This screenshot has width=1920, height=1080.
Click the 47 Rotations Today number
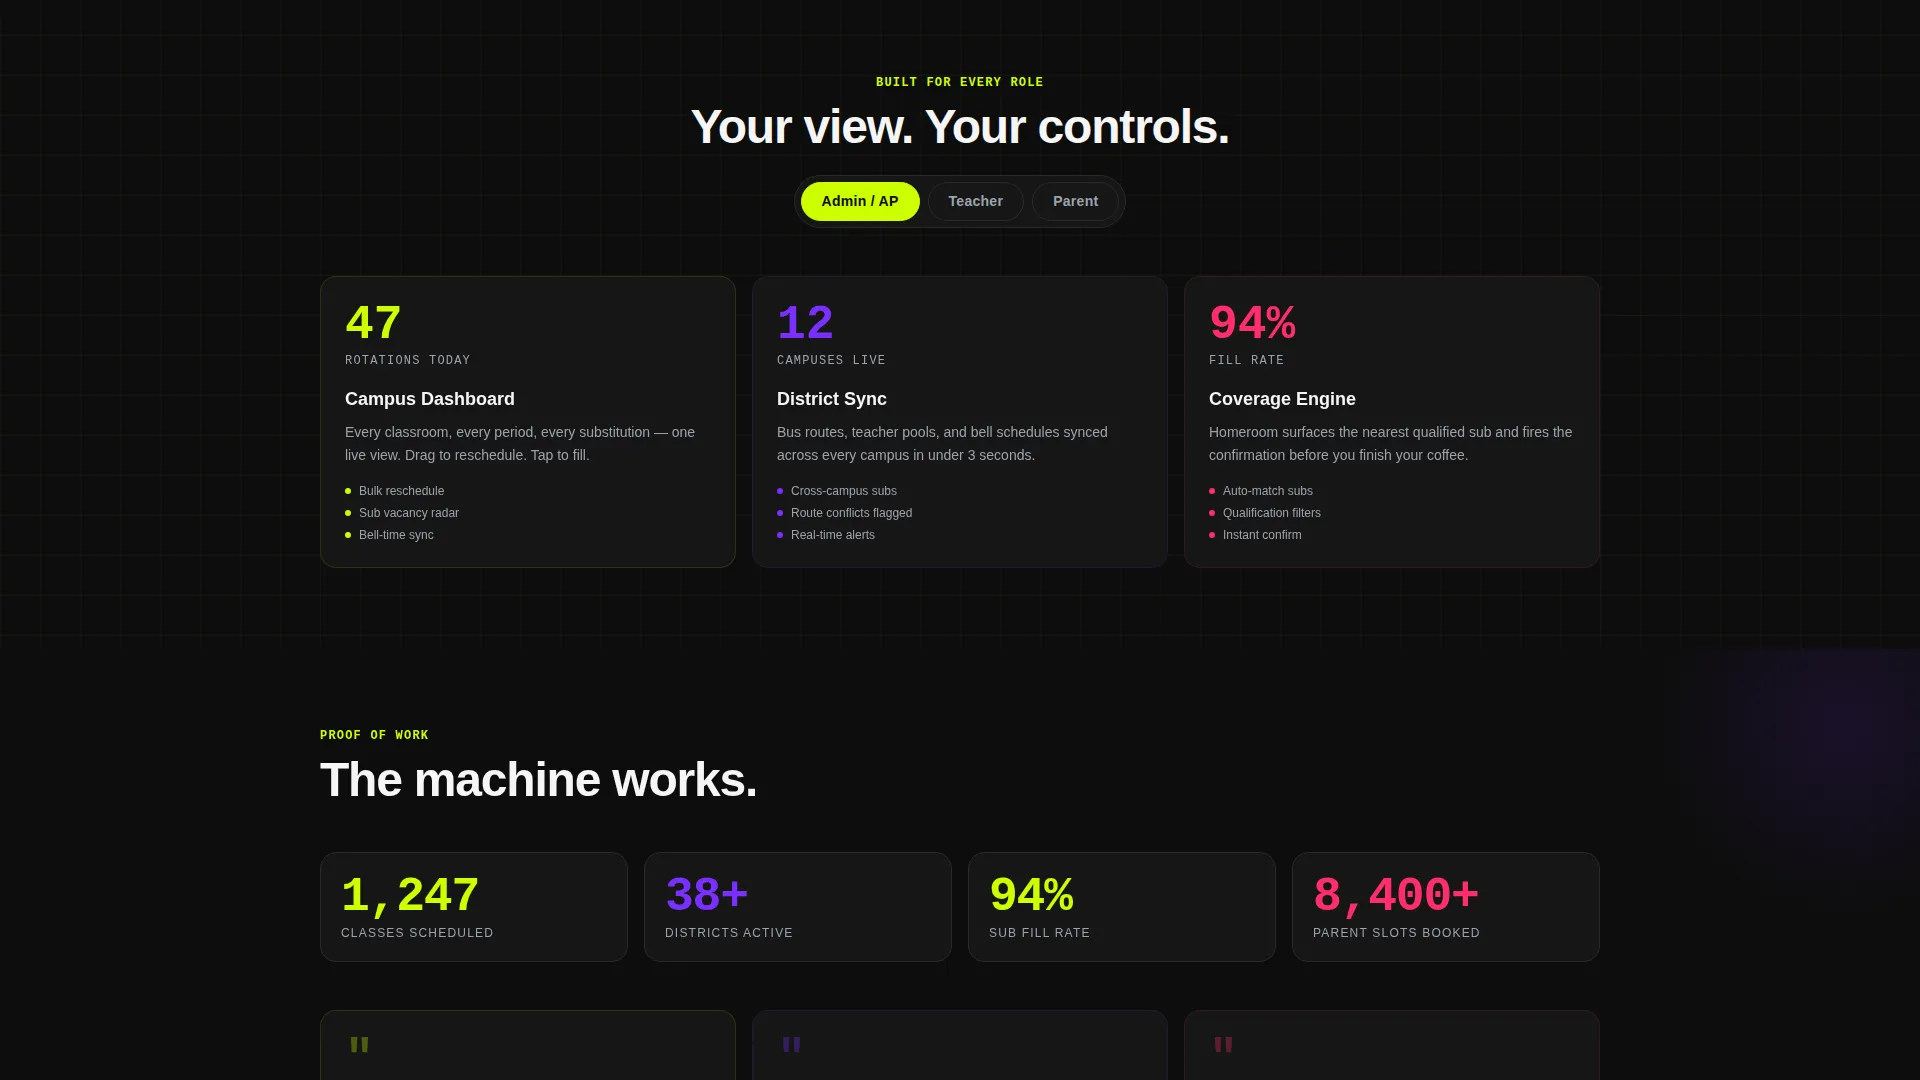(373, 324)
